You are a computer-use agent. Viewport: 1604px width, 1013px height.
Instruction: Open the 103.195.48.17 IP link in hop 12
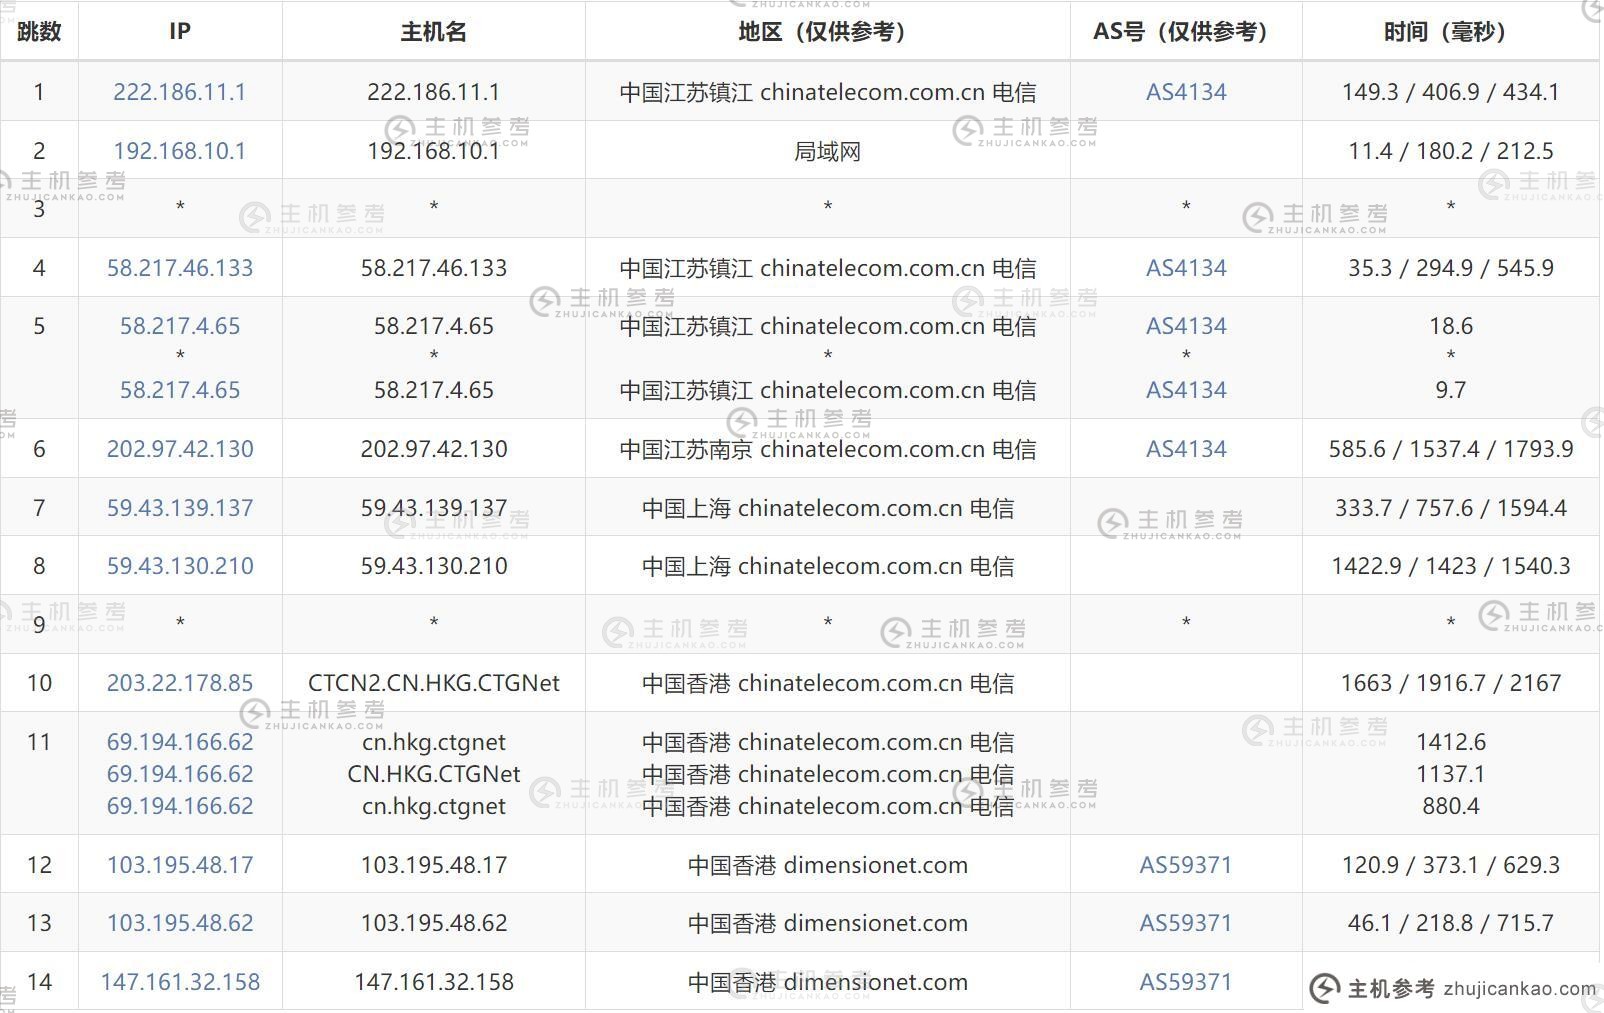coord(180,865)
